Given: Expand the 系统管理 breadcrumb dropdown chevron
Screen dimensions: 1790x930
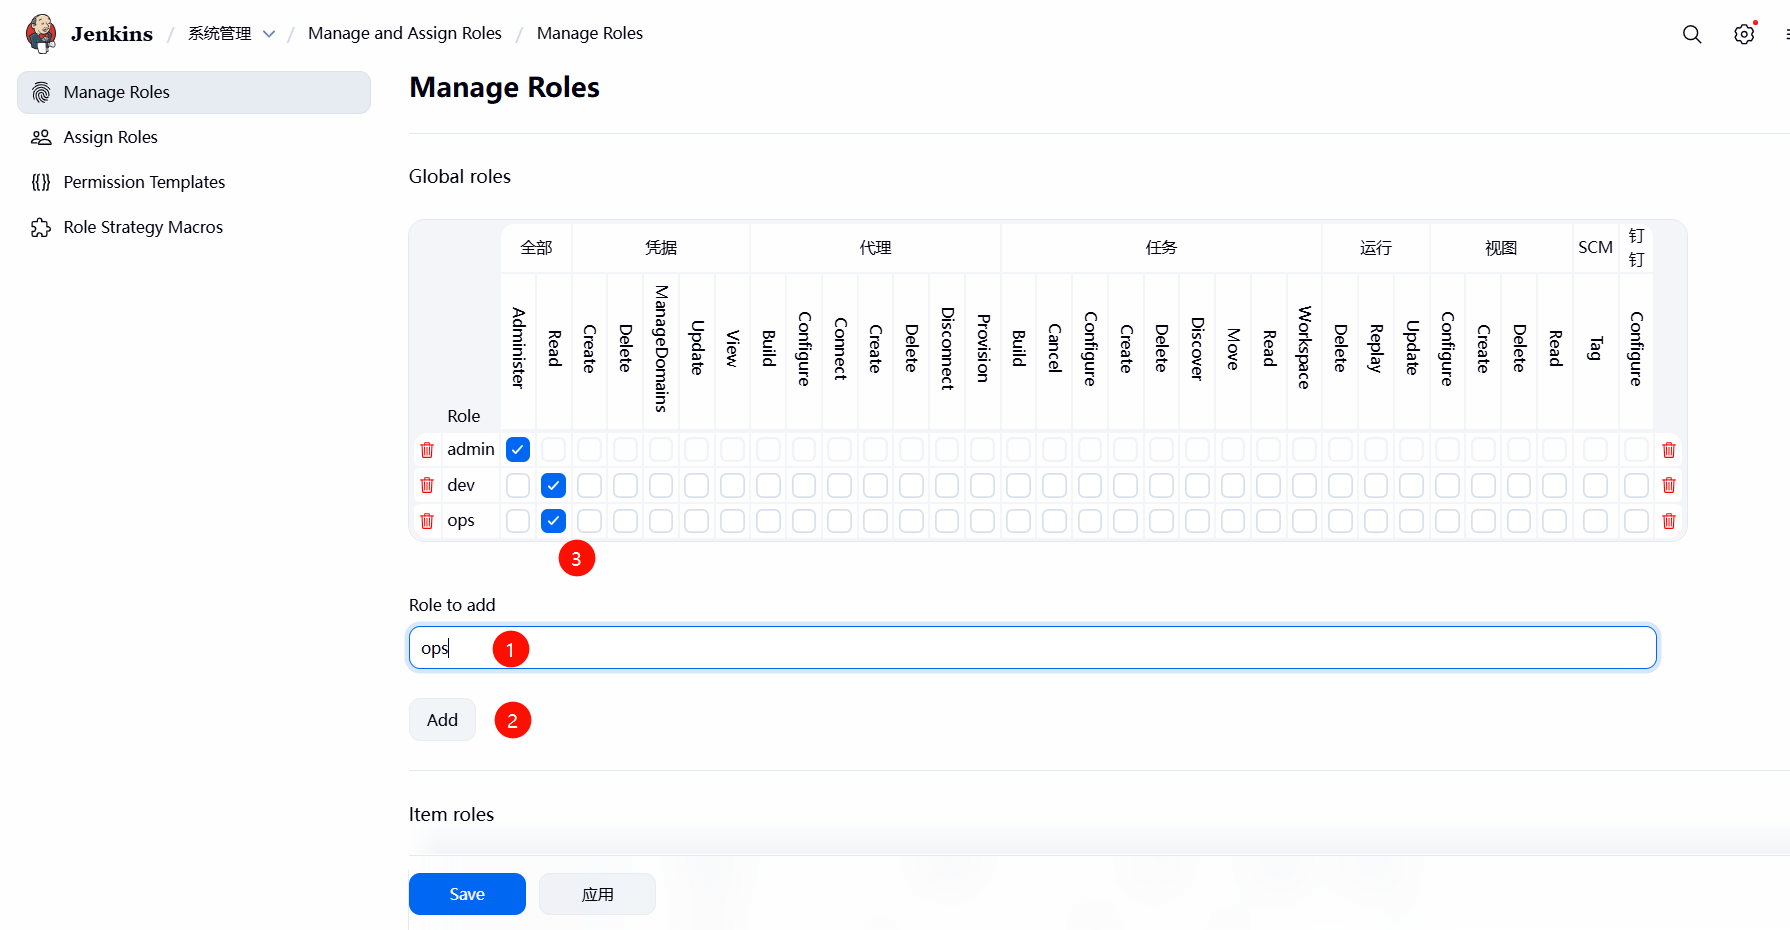Looking at the screenshot, I should click(269, 34).
